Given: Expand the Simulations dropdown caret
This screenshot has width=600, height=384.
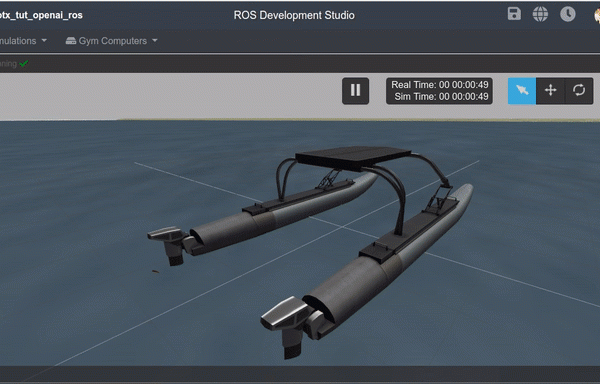Looking at the screenshot, I should [x=44, y=40].
